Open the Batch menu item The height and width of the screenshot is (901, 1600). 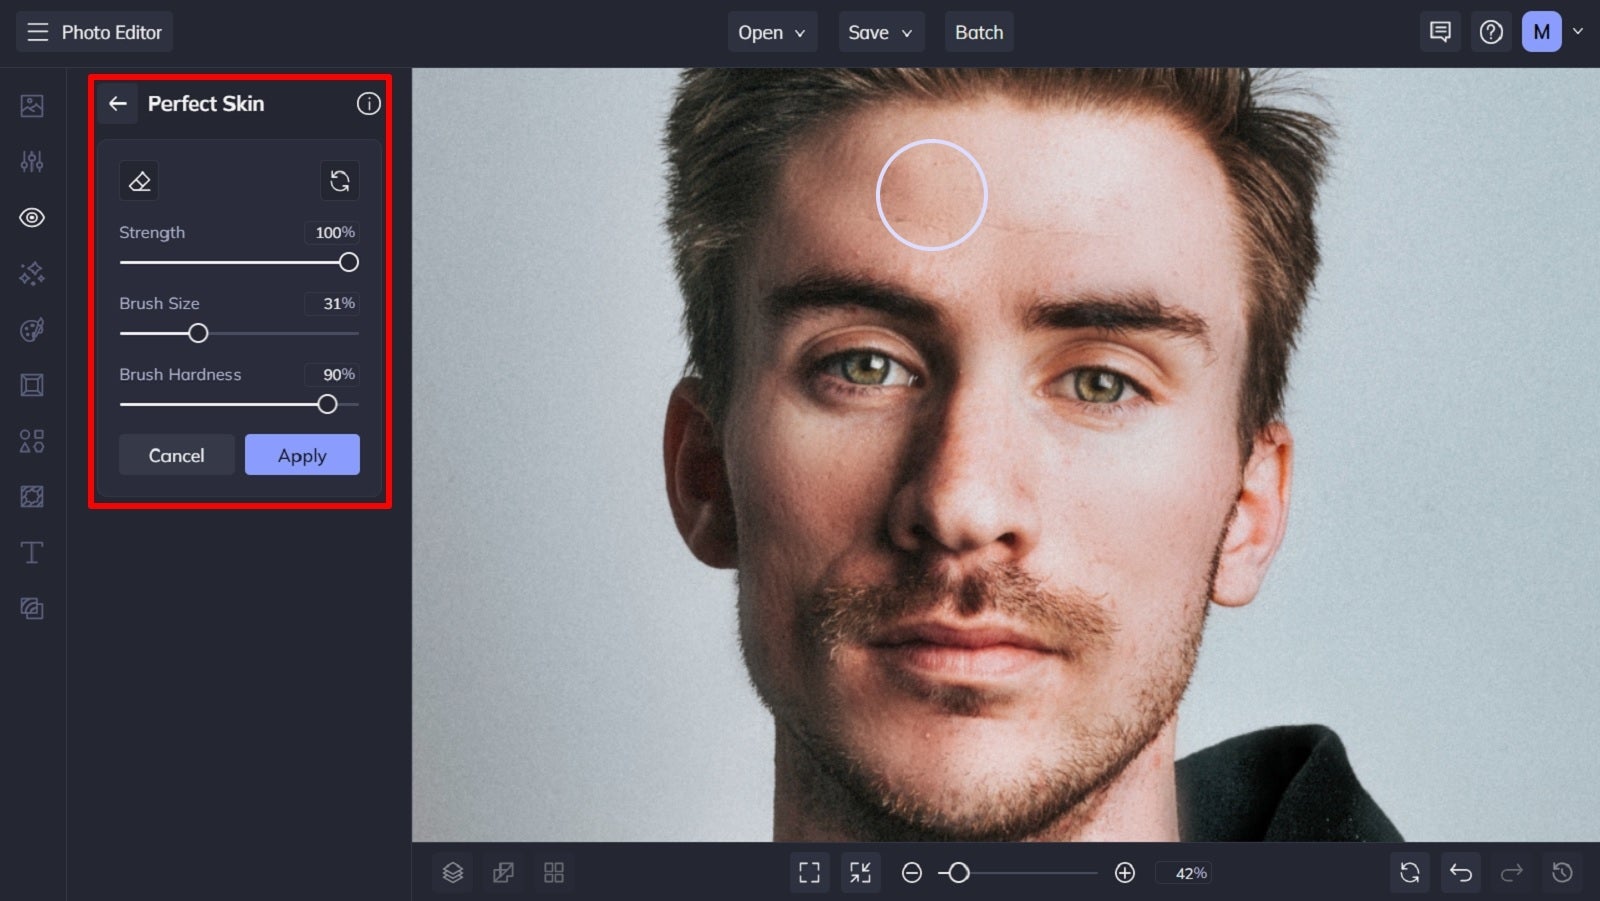point(979,32)
